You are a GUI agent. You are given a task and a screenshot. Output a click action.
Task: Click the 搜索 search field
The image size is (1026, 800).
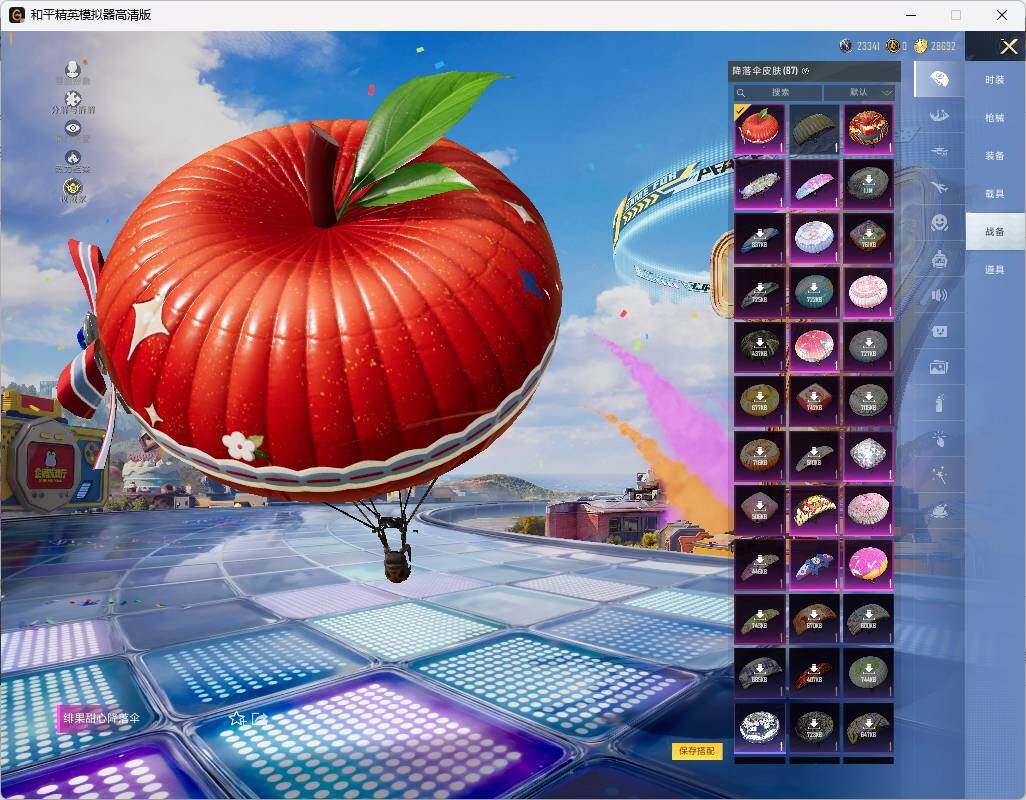click(777, 92)
